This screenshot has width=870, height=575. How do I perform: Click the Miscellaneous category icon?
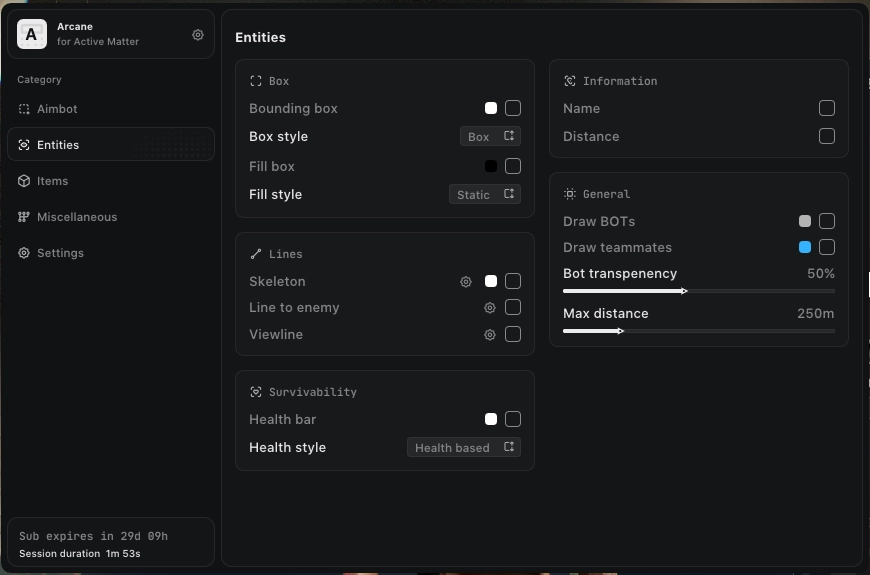click(x=24, y=217)
